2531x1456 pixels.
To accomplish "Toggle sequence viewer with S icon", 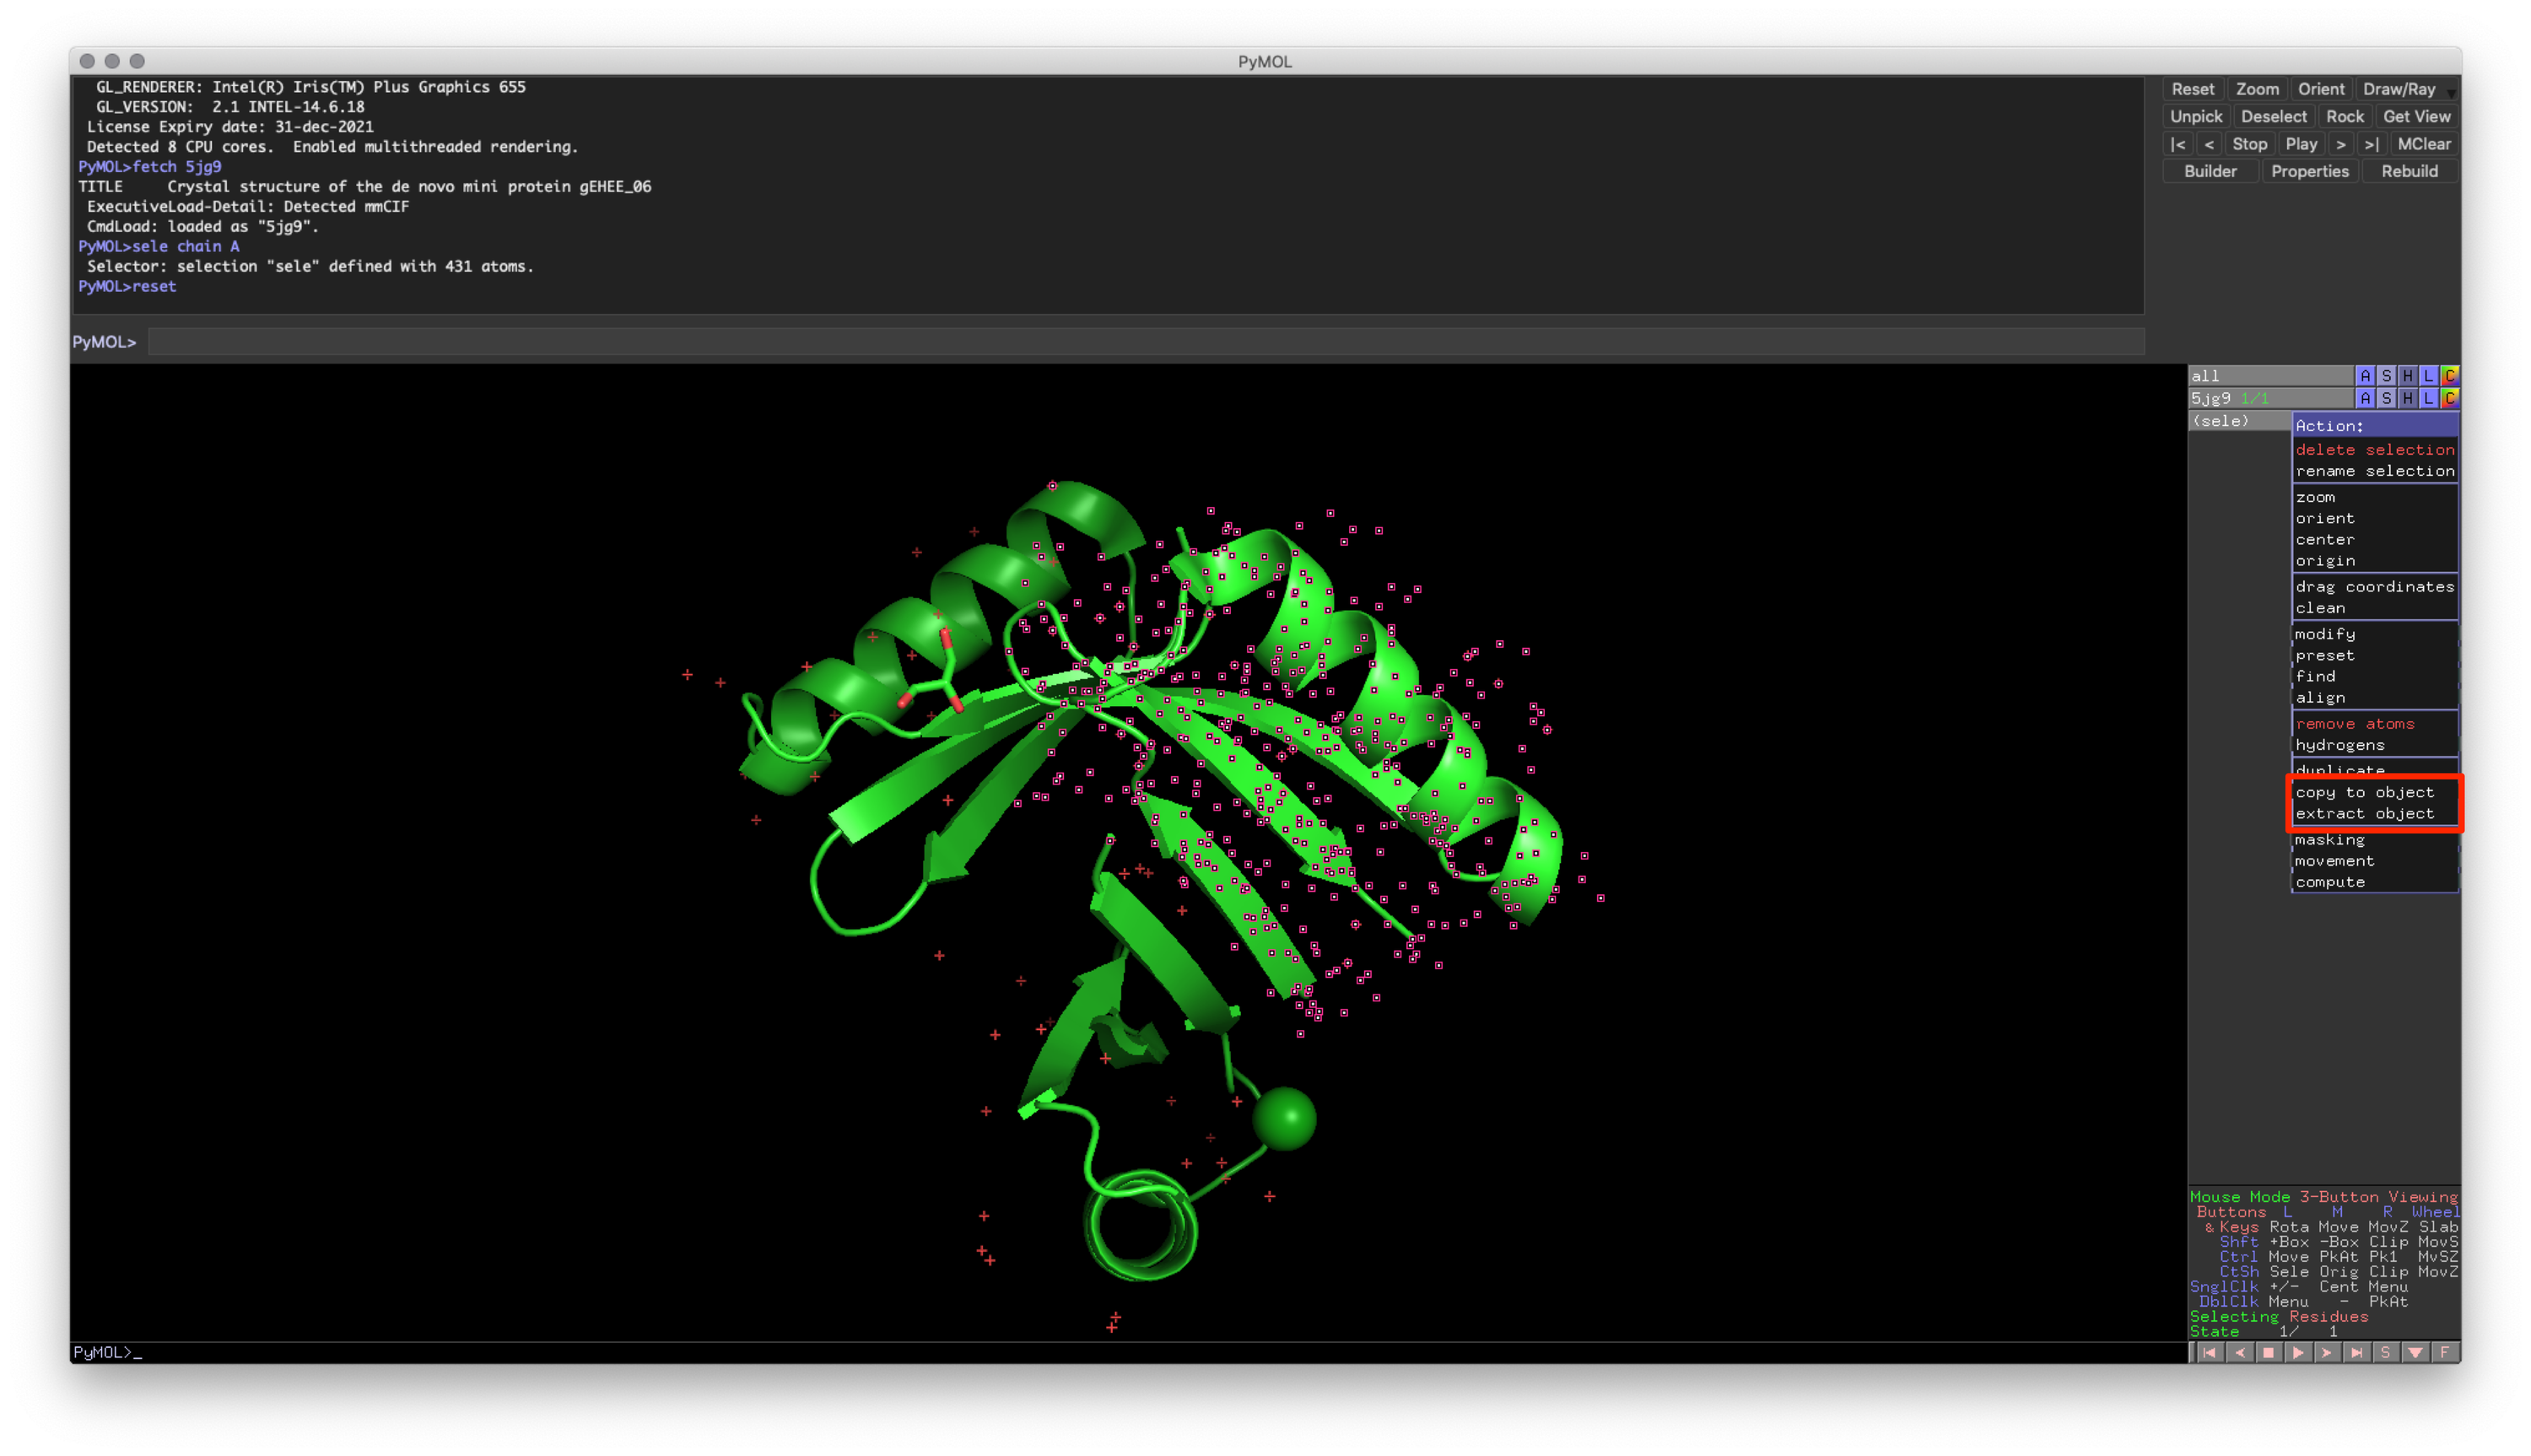I will click(2385, 1352).
